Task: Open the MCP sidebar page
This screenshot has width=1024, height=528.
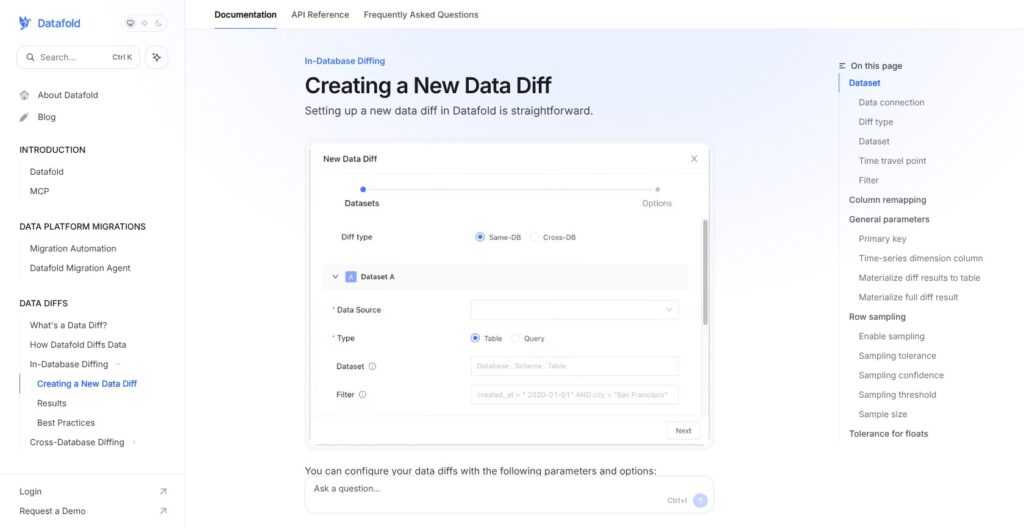Action: [39, 191]
